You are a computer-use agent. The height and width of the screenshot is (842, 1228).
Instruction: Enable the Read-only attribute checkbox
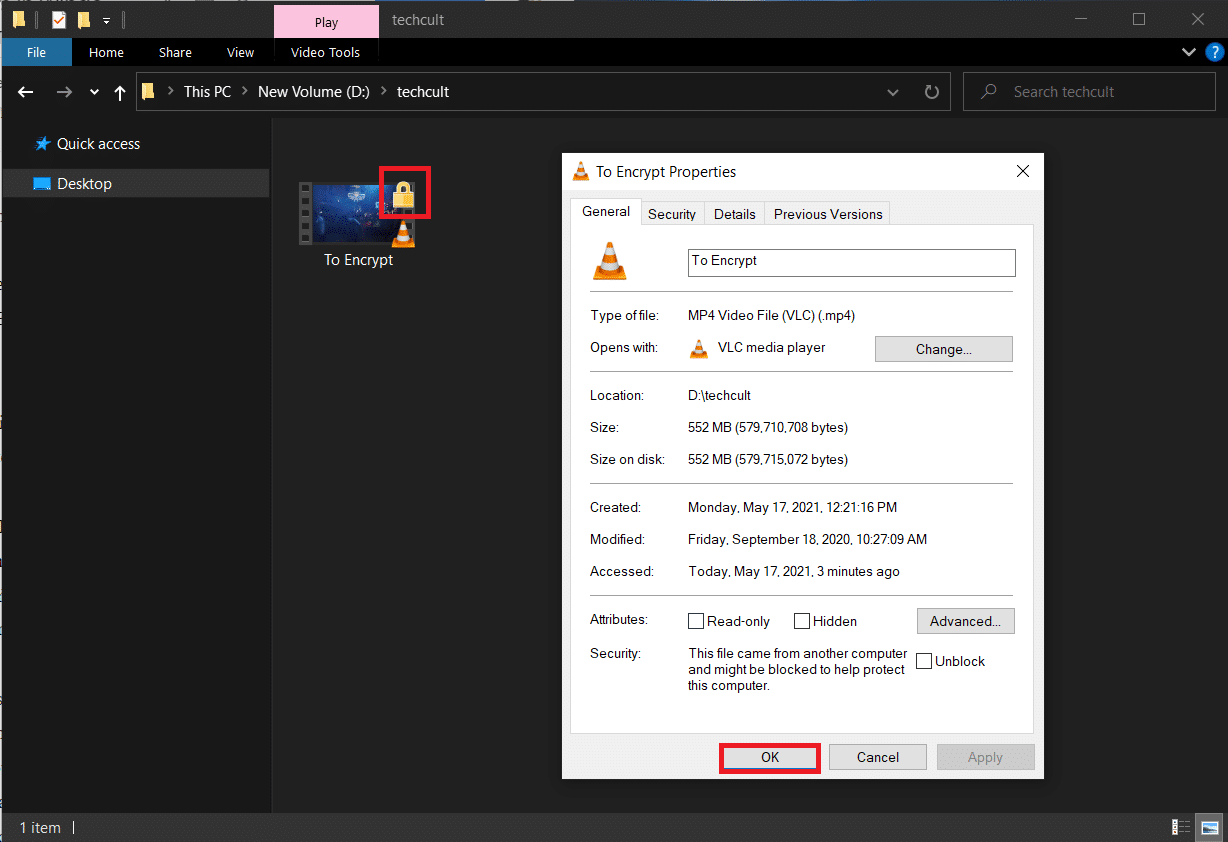[x=696, y=621]
